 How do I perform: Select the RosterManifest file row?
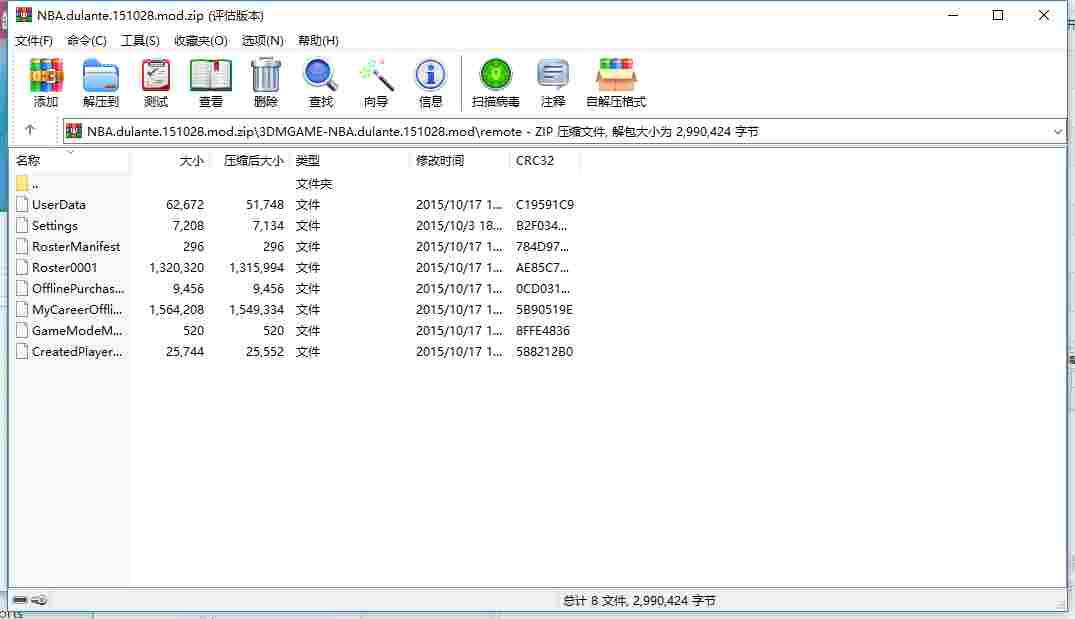coord(295,246)
